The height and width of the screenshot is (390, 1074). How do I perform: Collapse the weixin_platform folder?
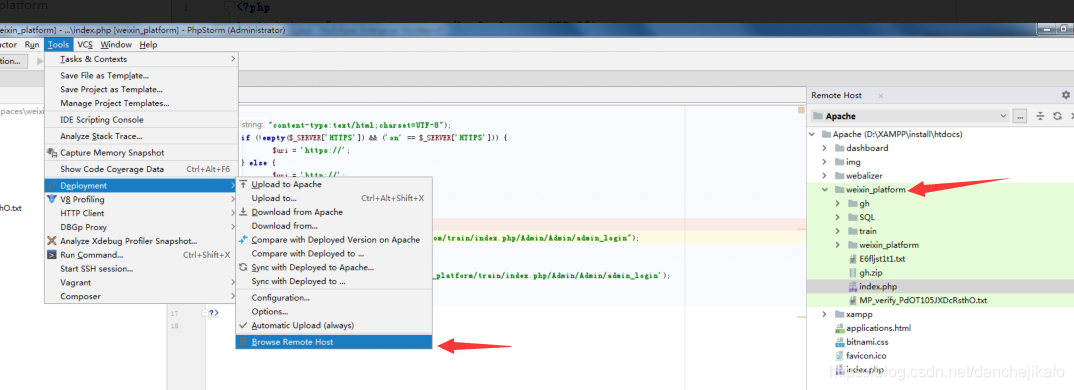pos(825,190)
